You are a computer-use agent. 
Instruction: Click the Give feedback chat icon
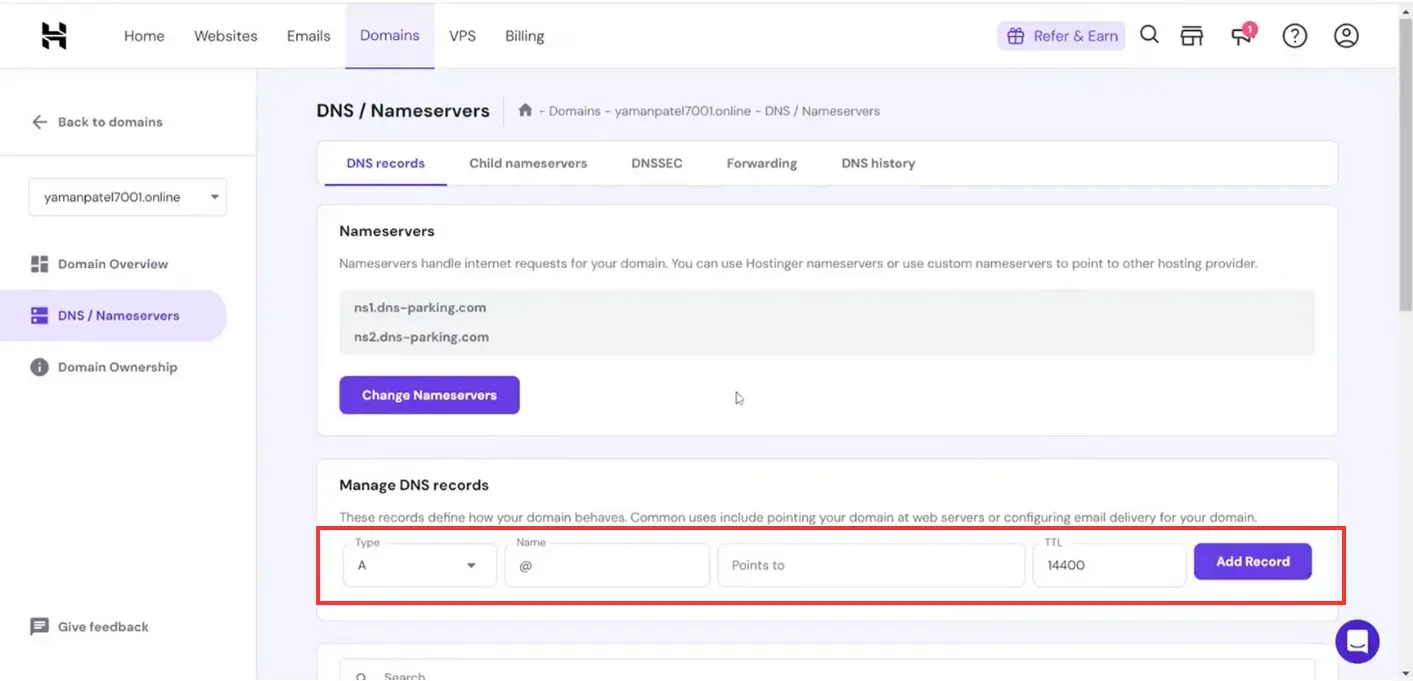point(40,627)
